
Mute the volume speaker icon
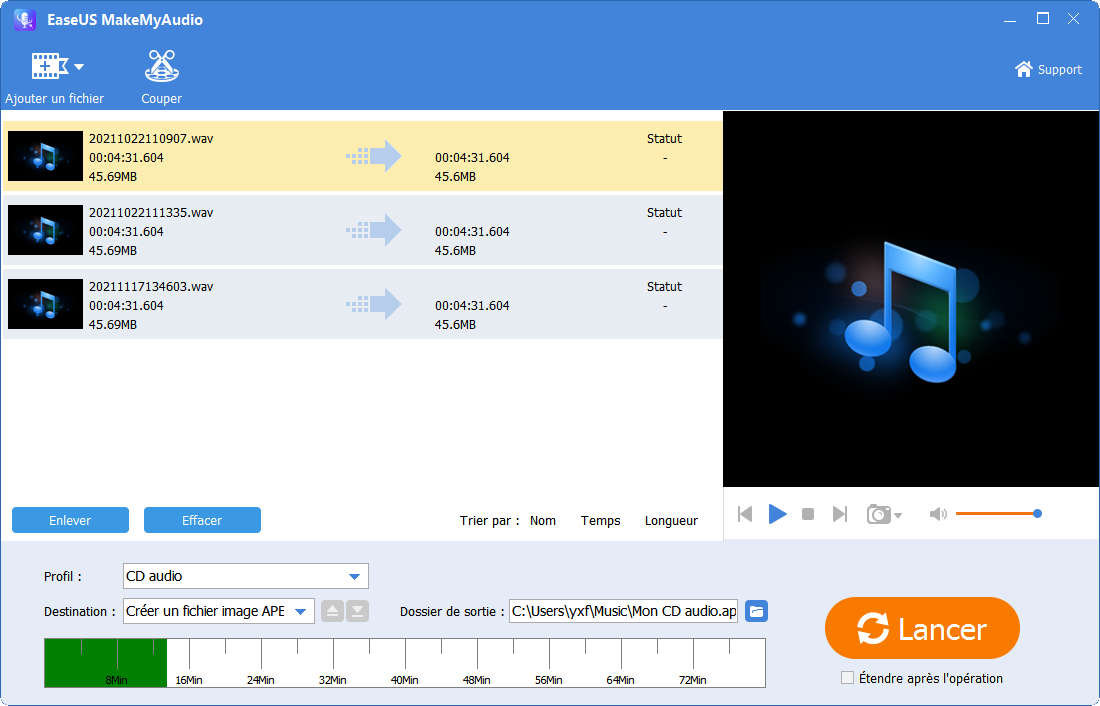click(x=938, y=514)
